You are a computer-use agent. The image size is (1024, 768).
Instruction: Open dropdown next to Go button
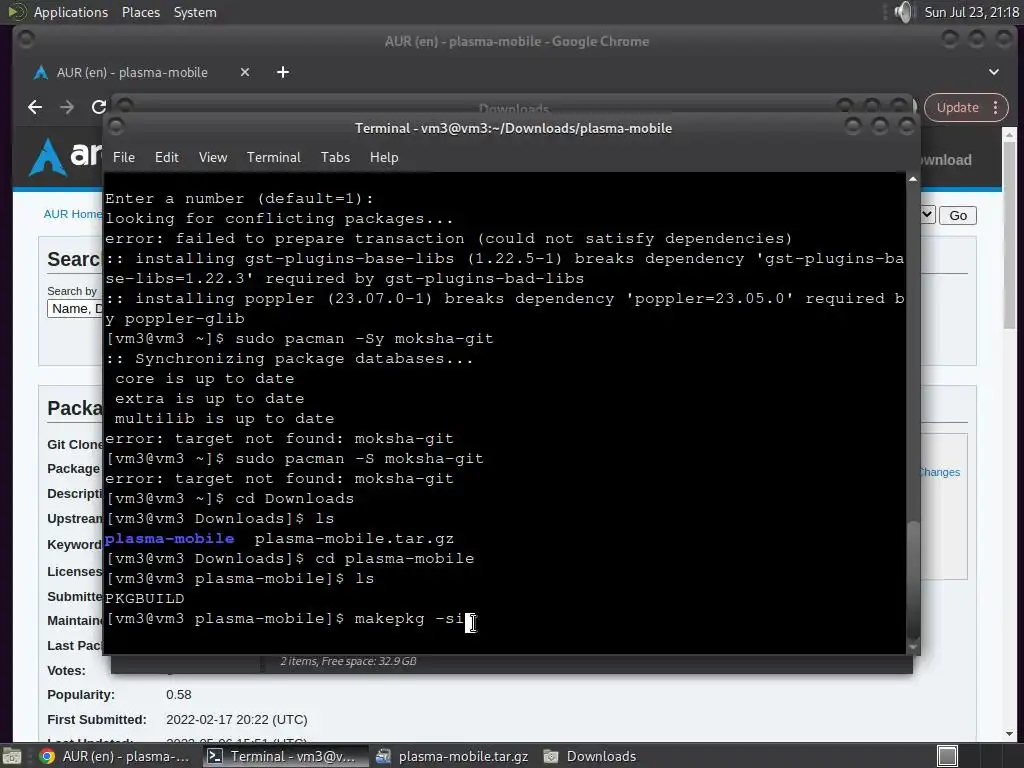927,215
